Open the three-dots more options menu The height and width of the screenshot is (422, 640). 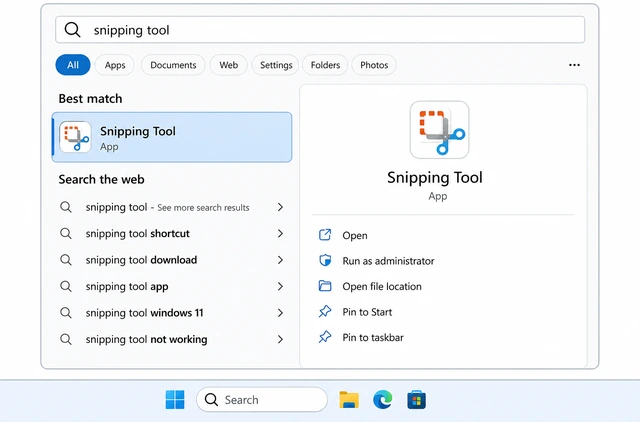point(574,65)
